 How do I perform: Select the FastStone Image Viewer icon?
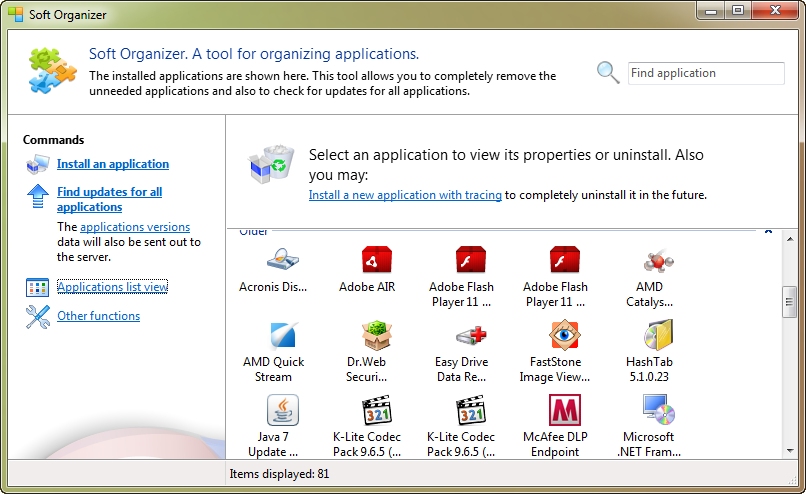point(564,335)
